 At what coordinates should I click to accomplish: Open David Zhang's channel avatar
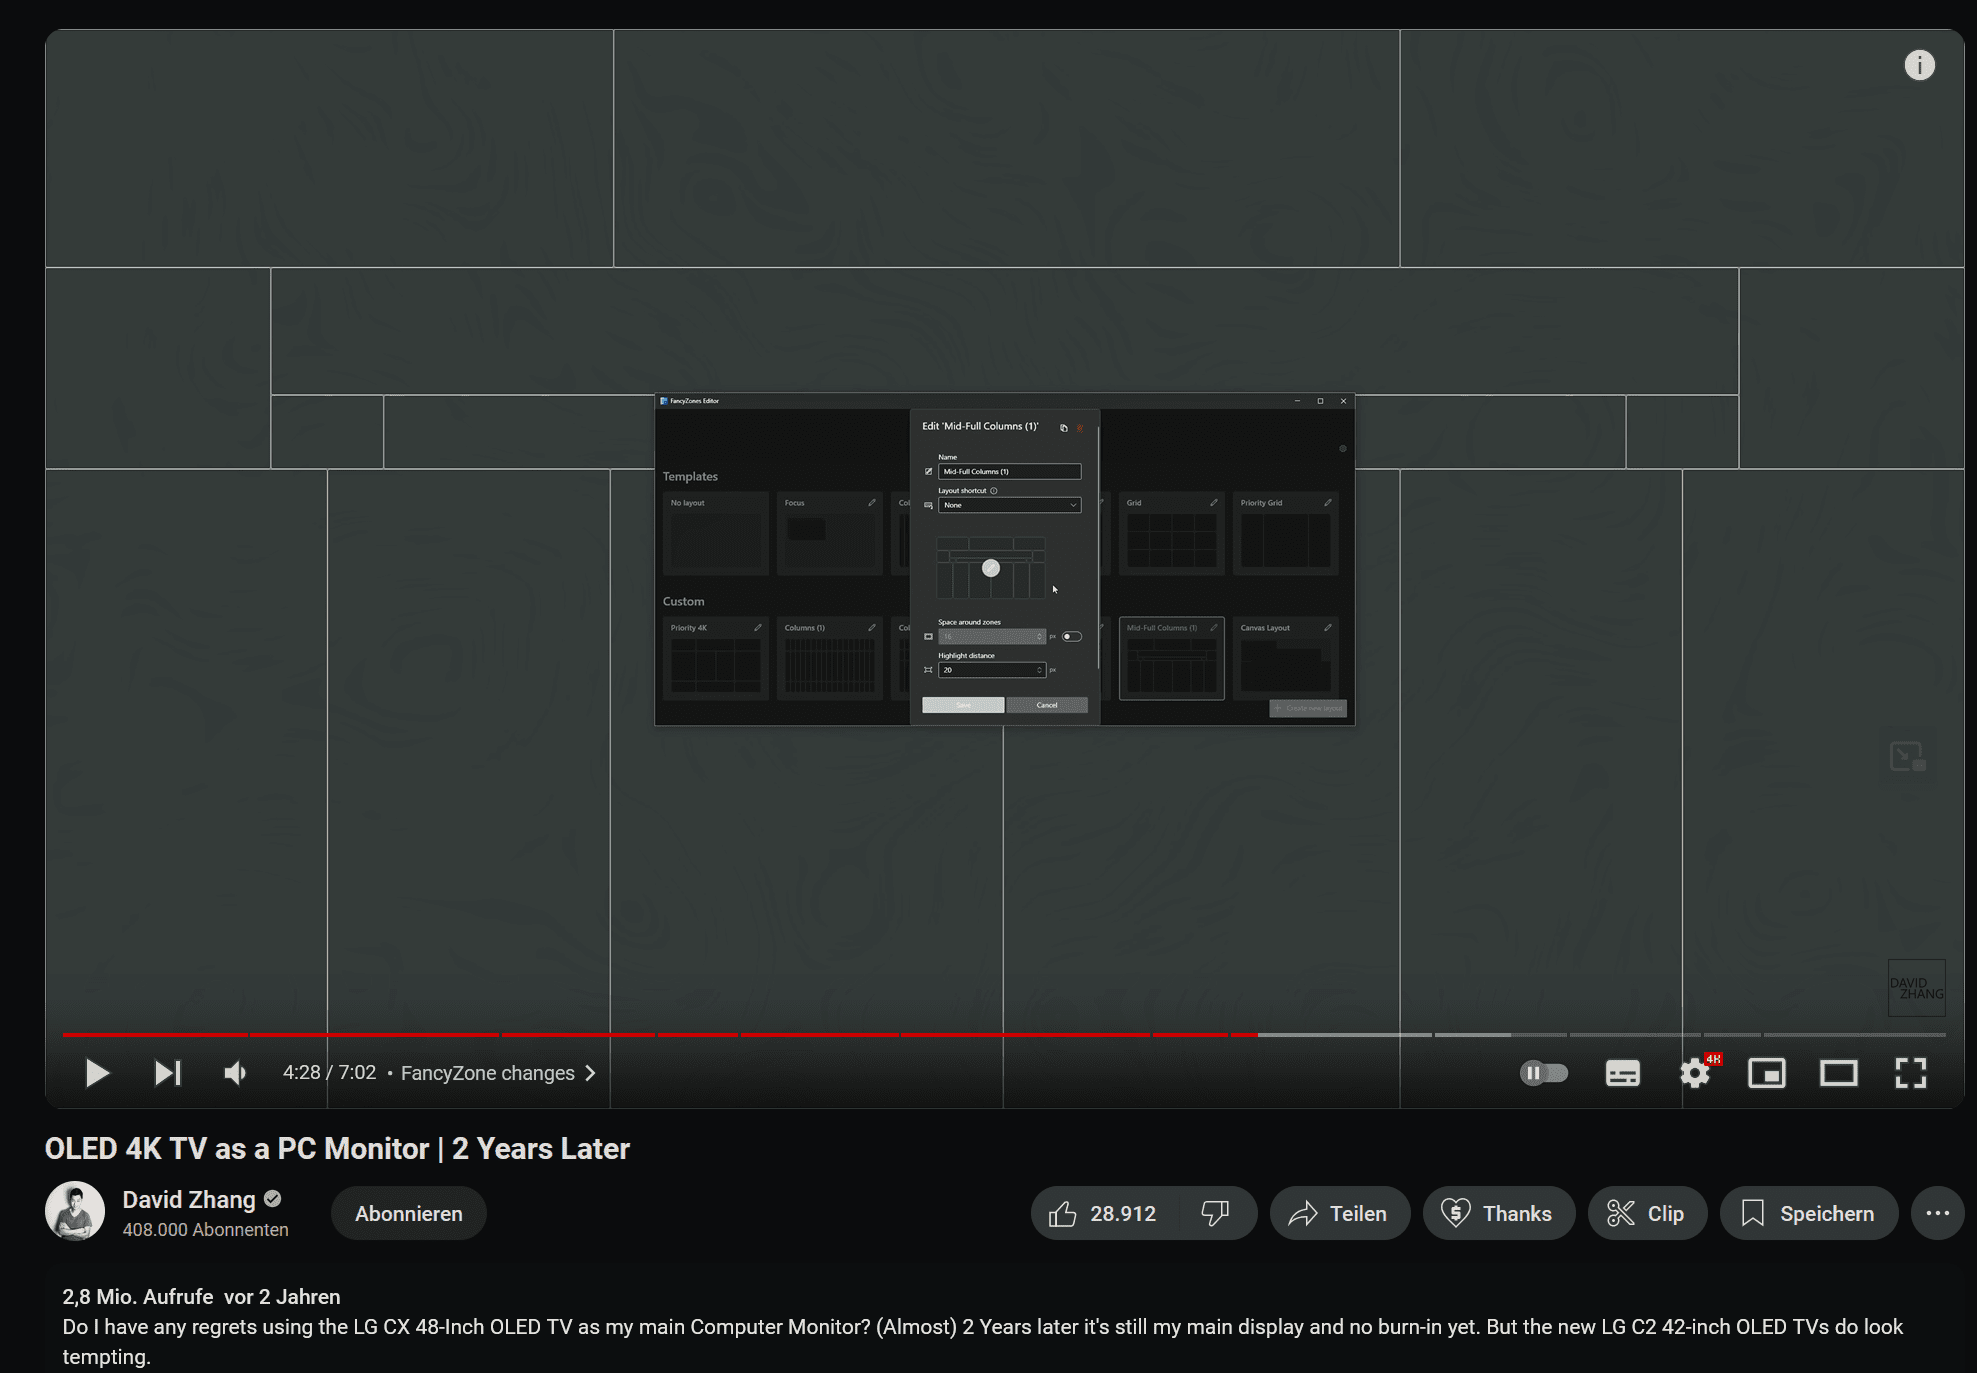(x=75, y=1211)
